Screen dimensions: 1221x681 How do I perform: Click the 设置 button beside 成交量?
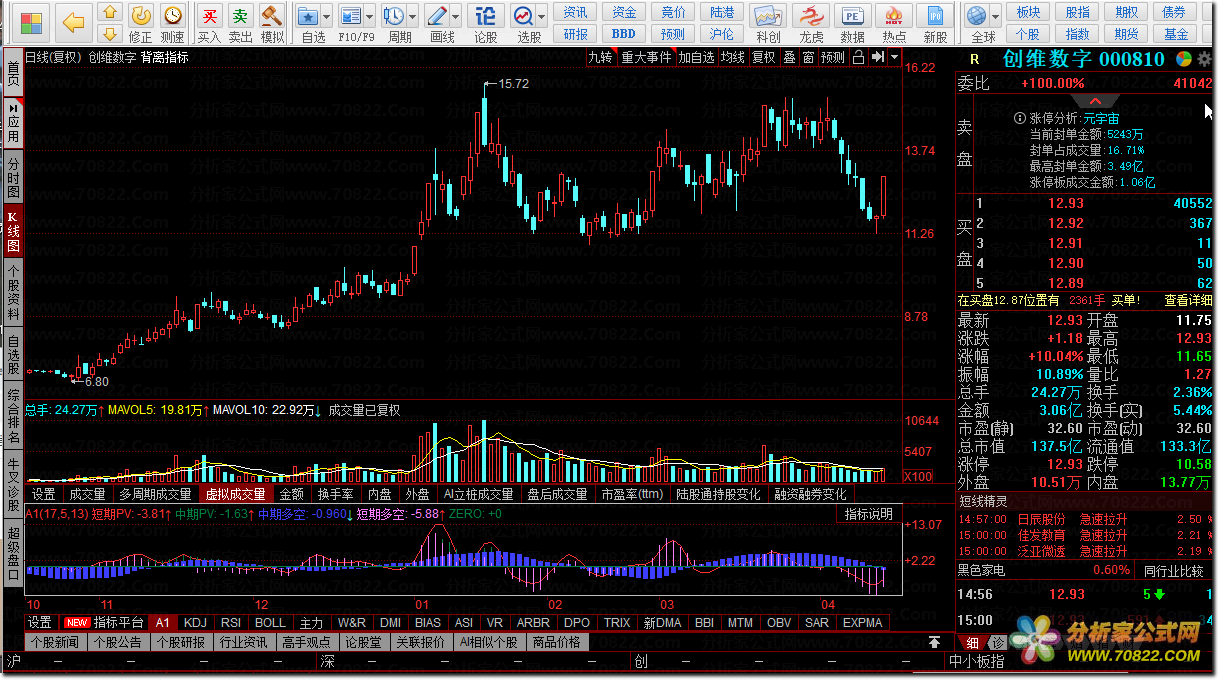[x=44, y=494]
